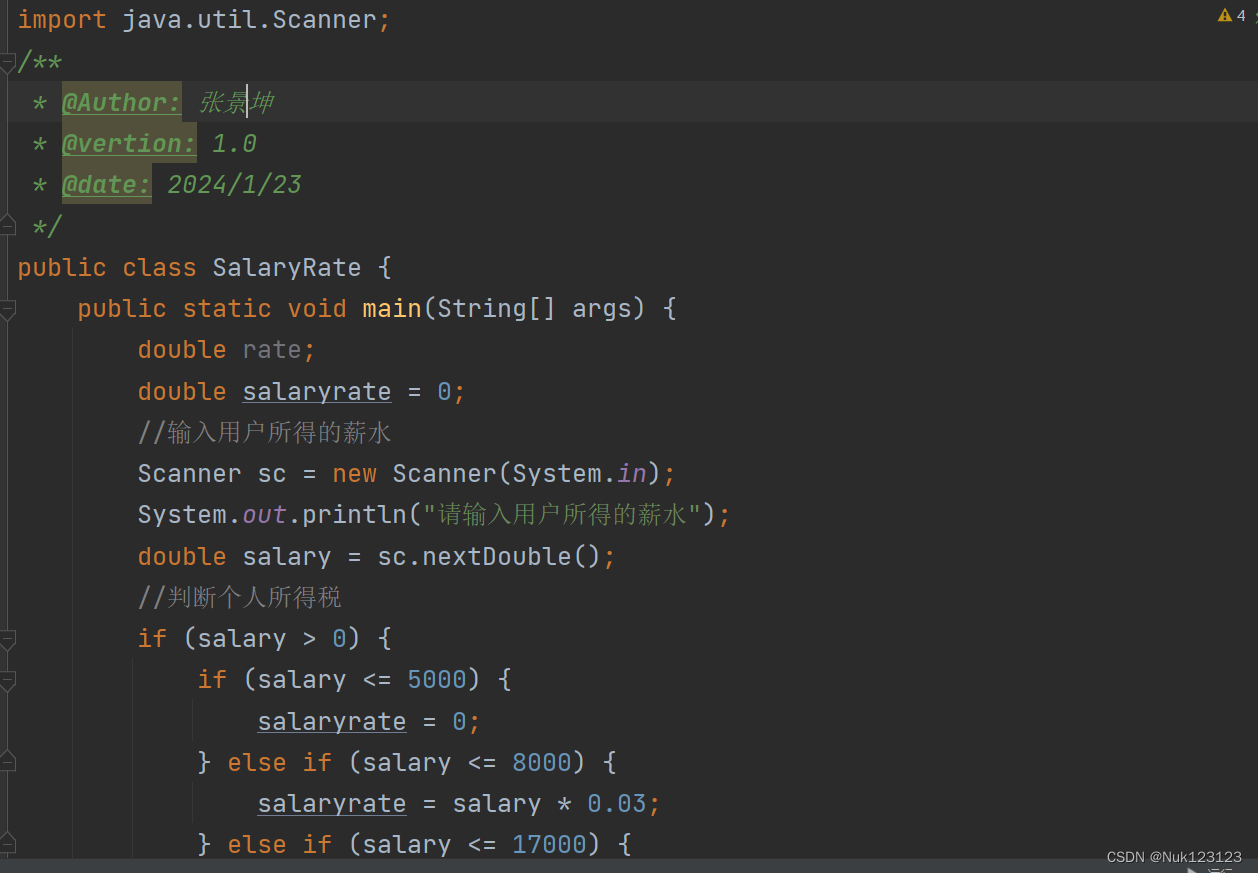Click the warning count number 4
The width and height of the screenshot is (1258, 873).
pos(1241,16)
